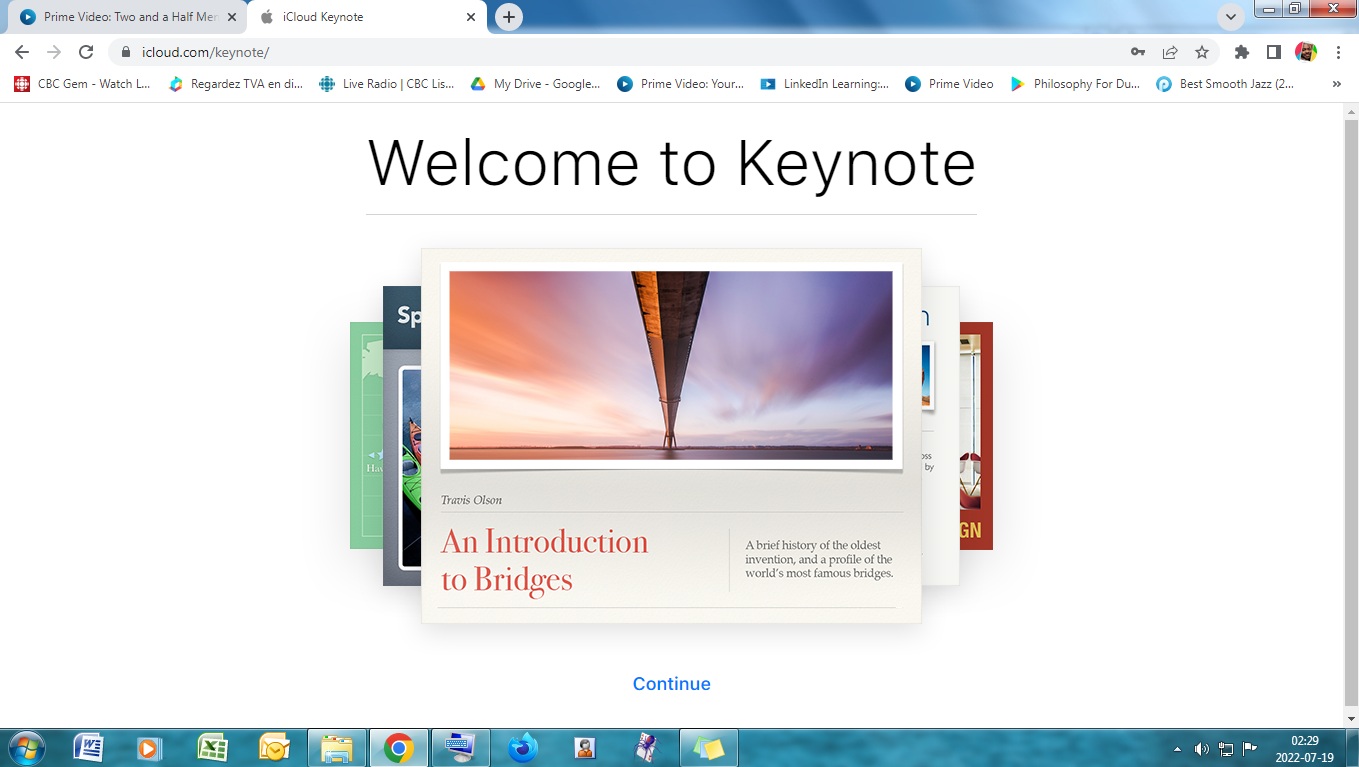Select the An Introduction to Bridges slide
The height and width of the screenshot is (767, 1359).
[671, 435]
